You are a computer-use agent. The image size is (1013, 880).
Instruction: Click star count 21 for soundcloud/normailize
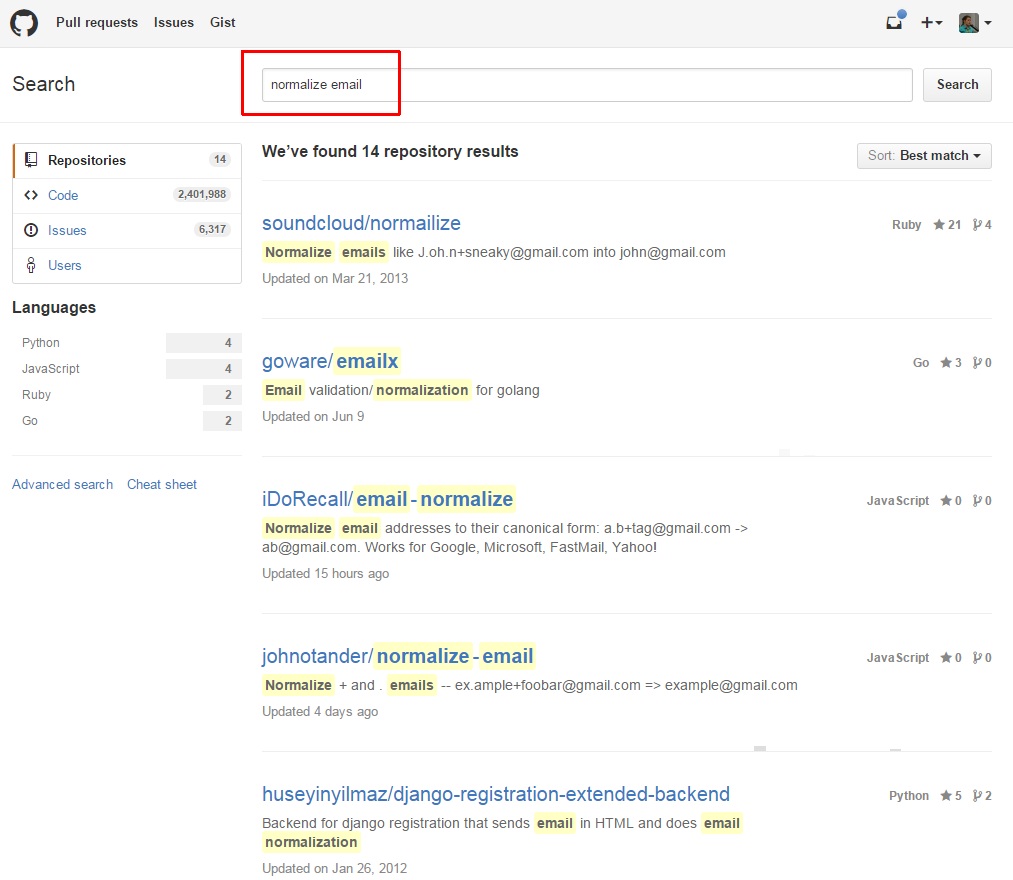coord(947,225)
